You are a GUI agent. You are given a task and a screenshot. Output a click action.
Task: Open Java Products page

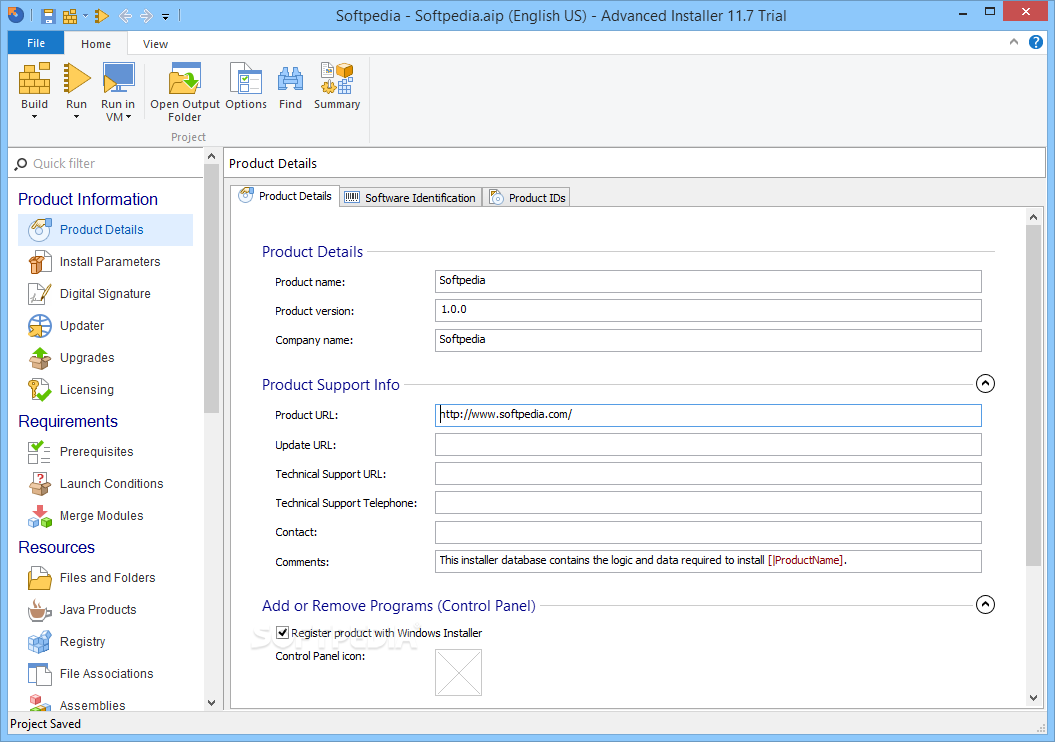(106, 609)
